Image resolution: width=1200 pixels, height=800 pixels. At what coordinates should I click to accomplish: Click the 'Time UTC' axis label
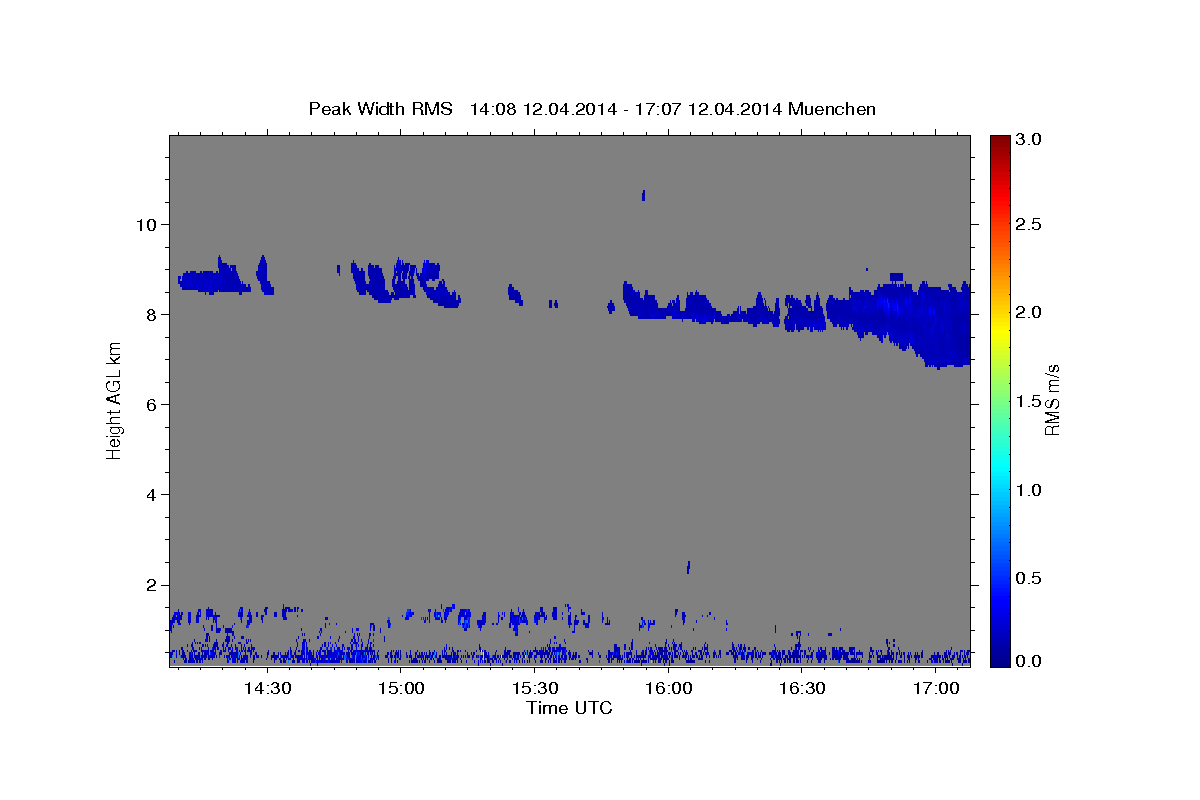click(x=569, y=708)
